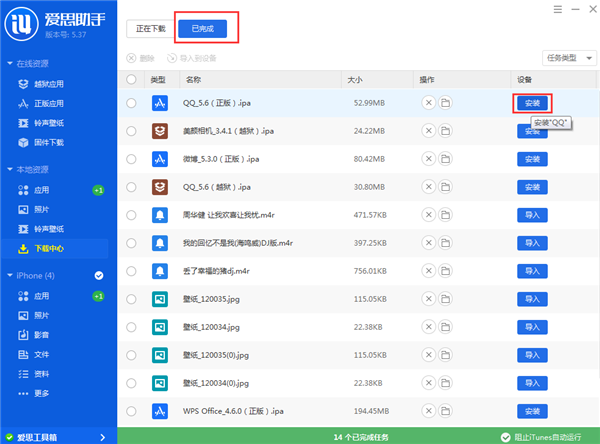Install WPS Office_4.6.0 to device
Viewport: 600px width, 444px height.
pos(532,411)
